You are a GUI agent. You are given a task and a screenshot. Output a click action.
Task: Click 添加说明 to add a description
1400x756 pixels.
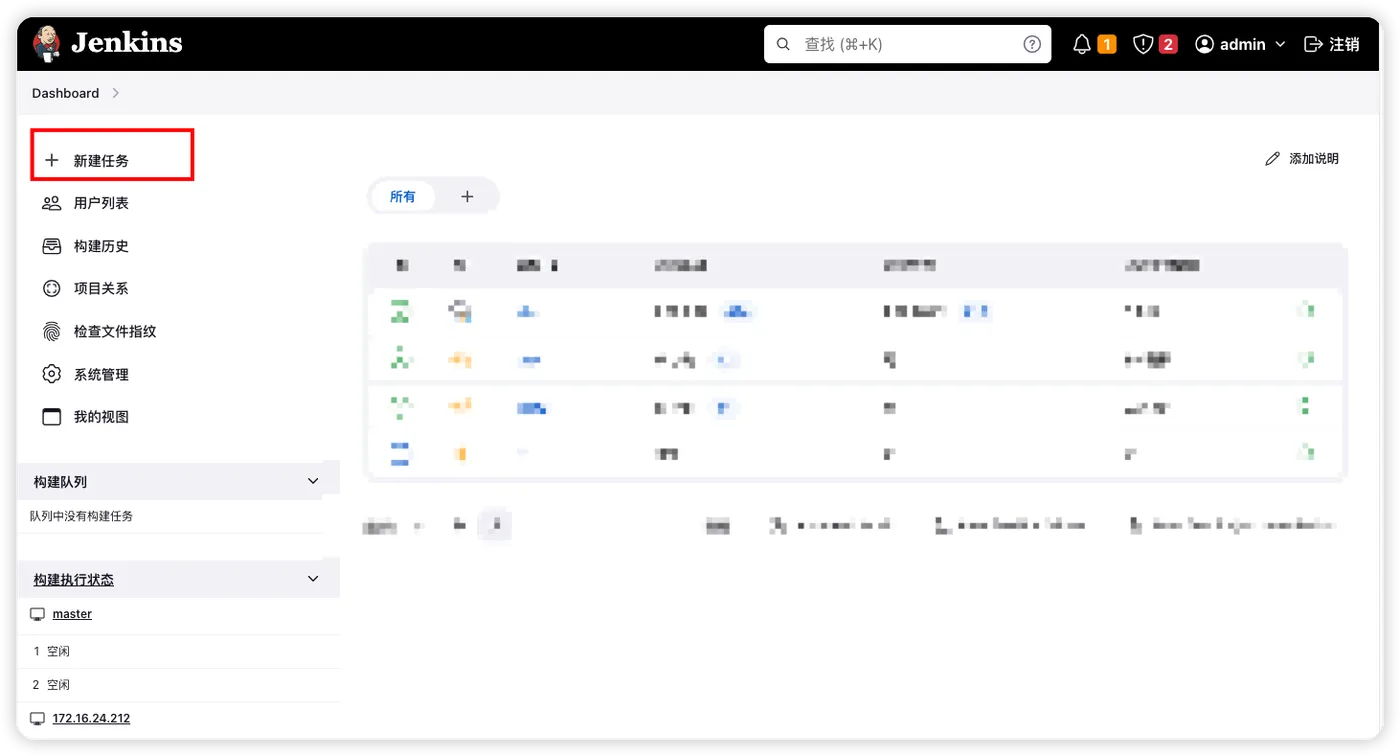1302,159
